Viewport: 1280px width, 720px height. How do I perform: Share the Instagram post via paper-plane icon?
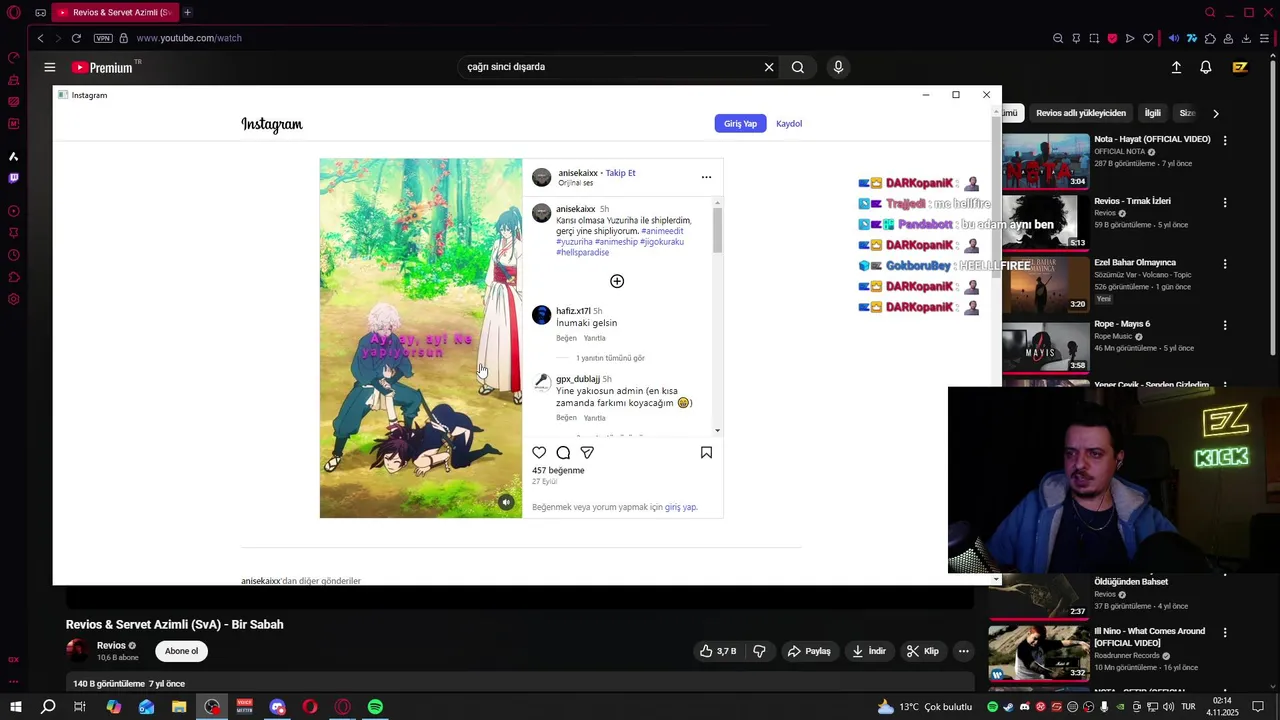[x=587, y=453]
